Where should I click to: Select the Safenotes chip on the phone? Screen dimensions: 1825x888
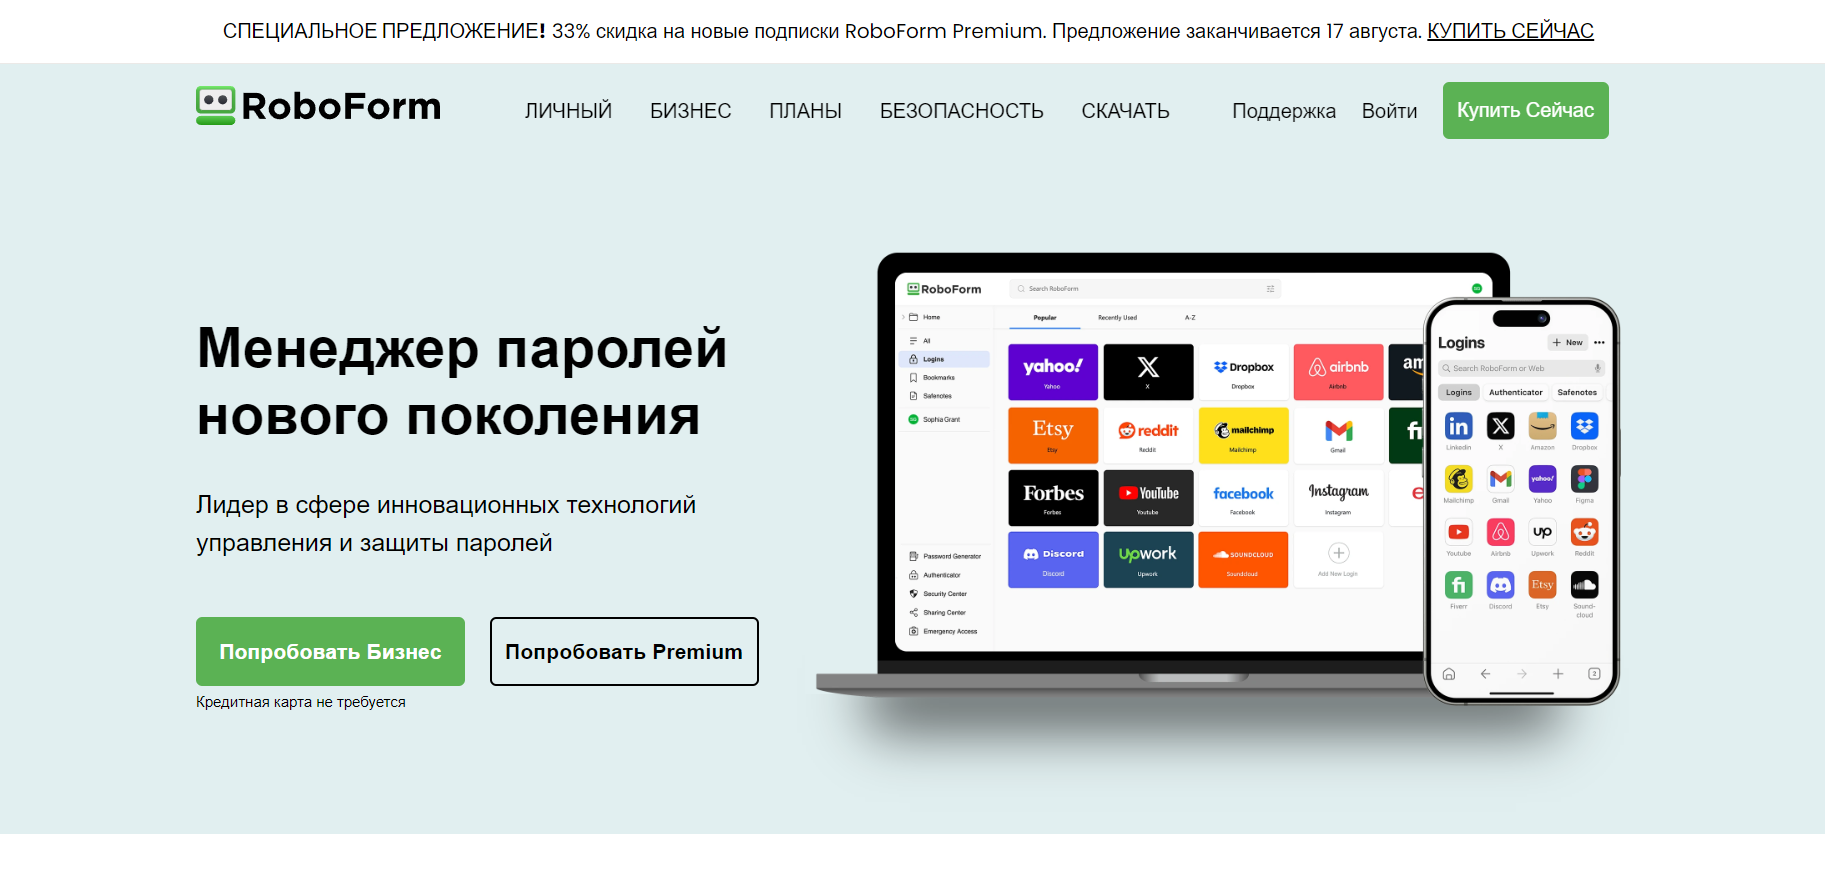[1576, 393]
